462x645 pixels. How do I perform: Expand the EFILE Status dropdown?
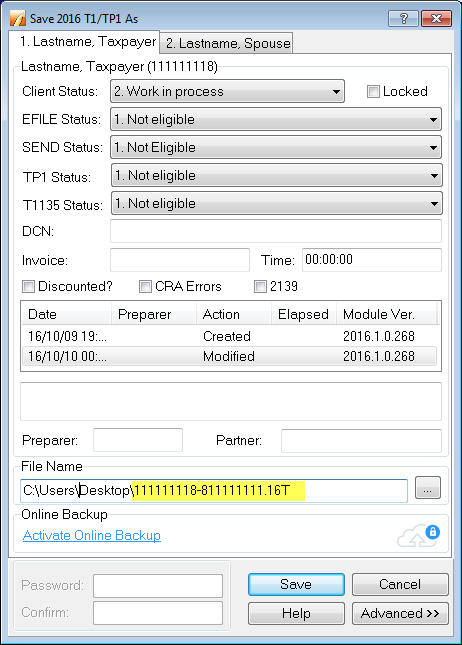point(276,119)
